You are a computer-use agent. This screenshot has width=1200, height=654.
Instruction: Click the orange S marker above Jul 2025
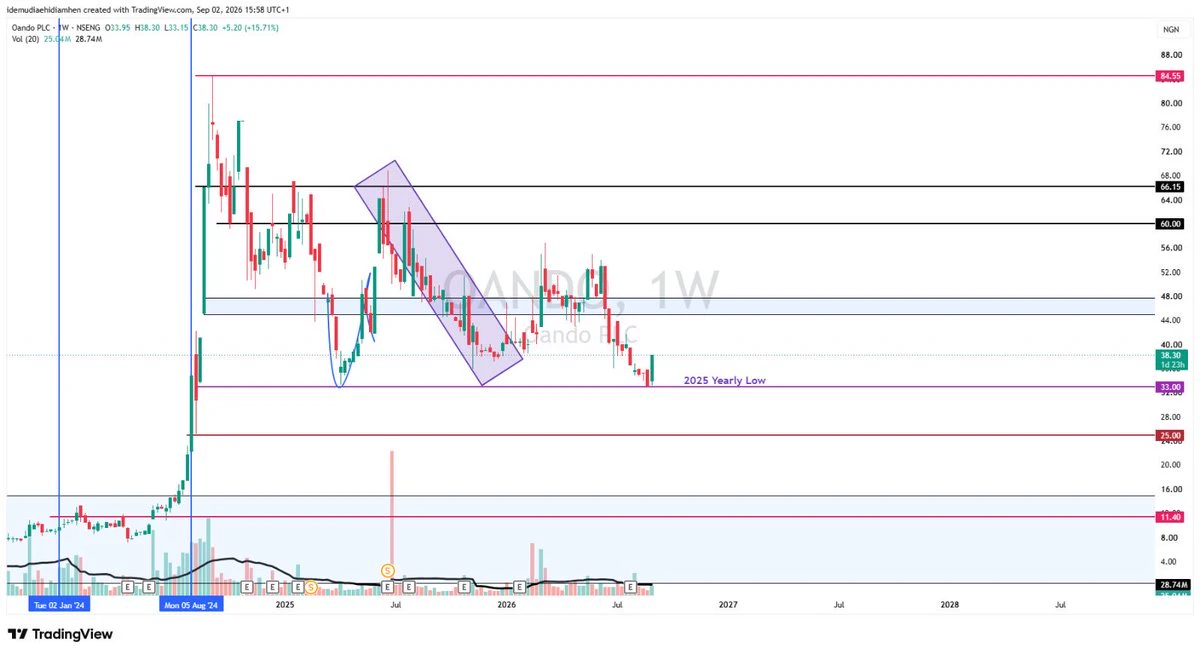tap(387, 570)
